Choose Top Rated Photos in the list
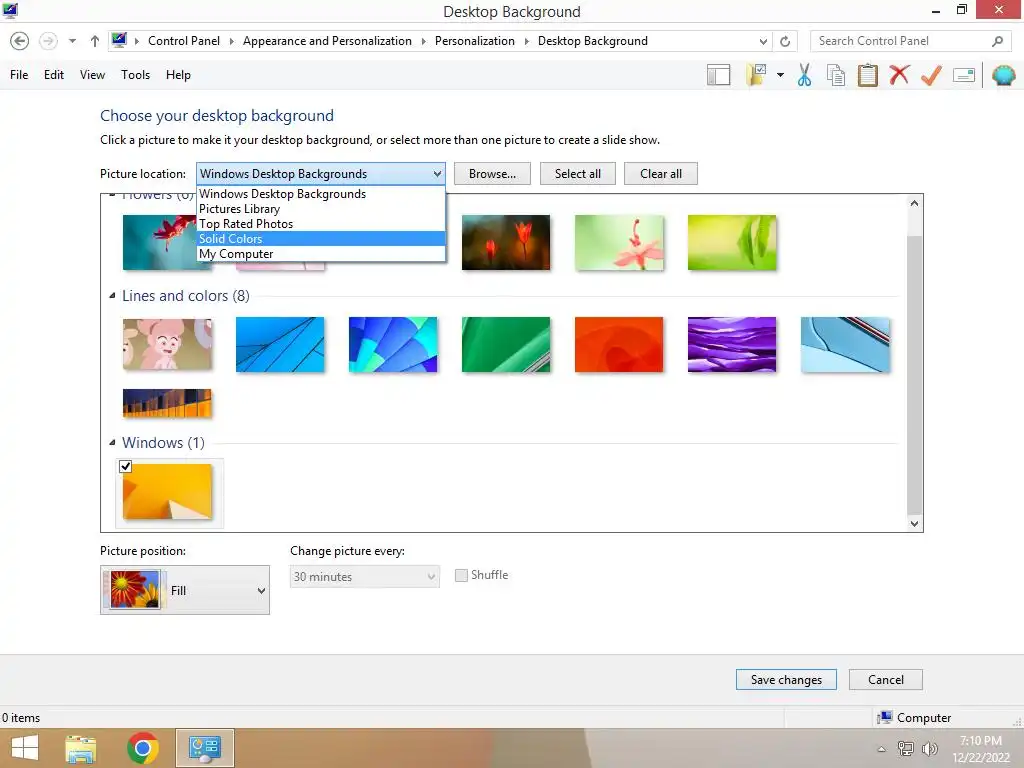 click(x=321, y=224)
